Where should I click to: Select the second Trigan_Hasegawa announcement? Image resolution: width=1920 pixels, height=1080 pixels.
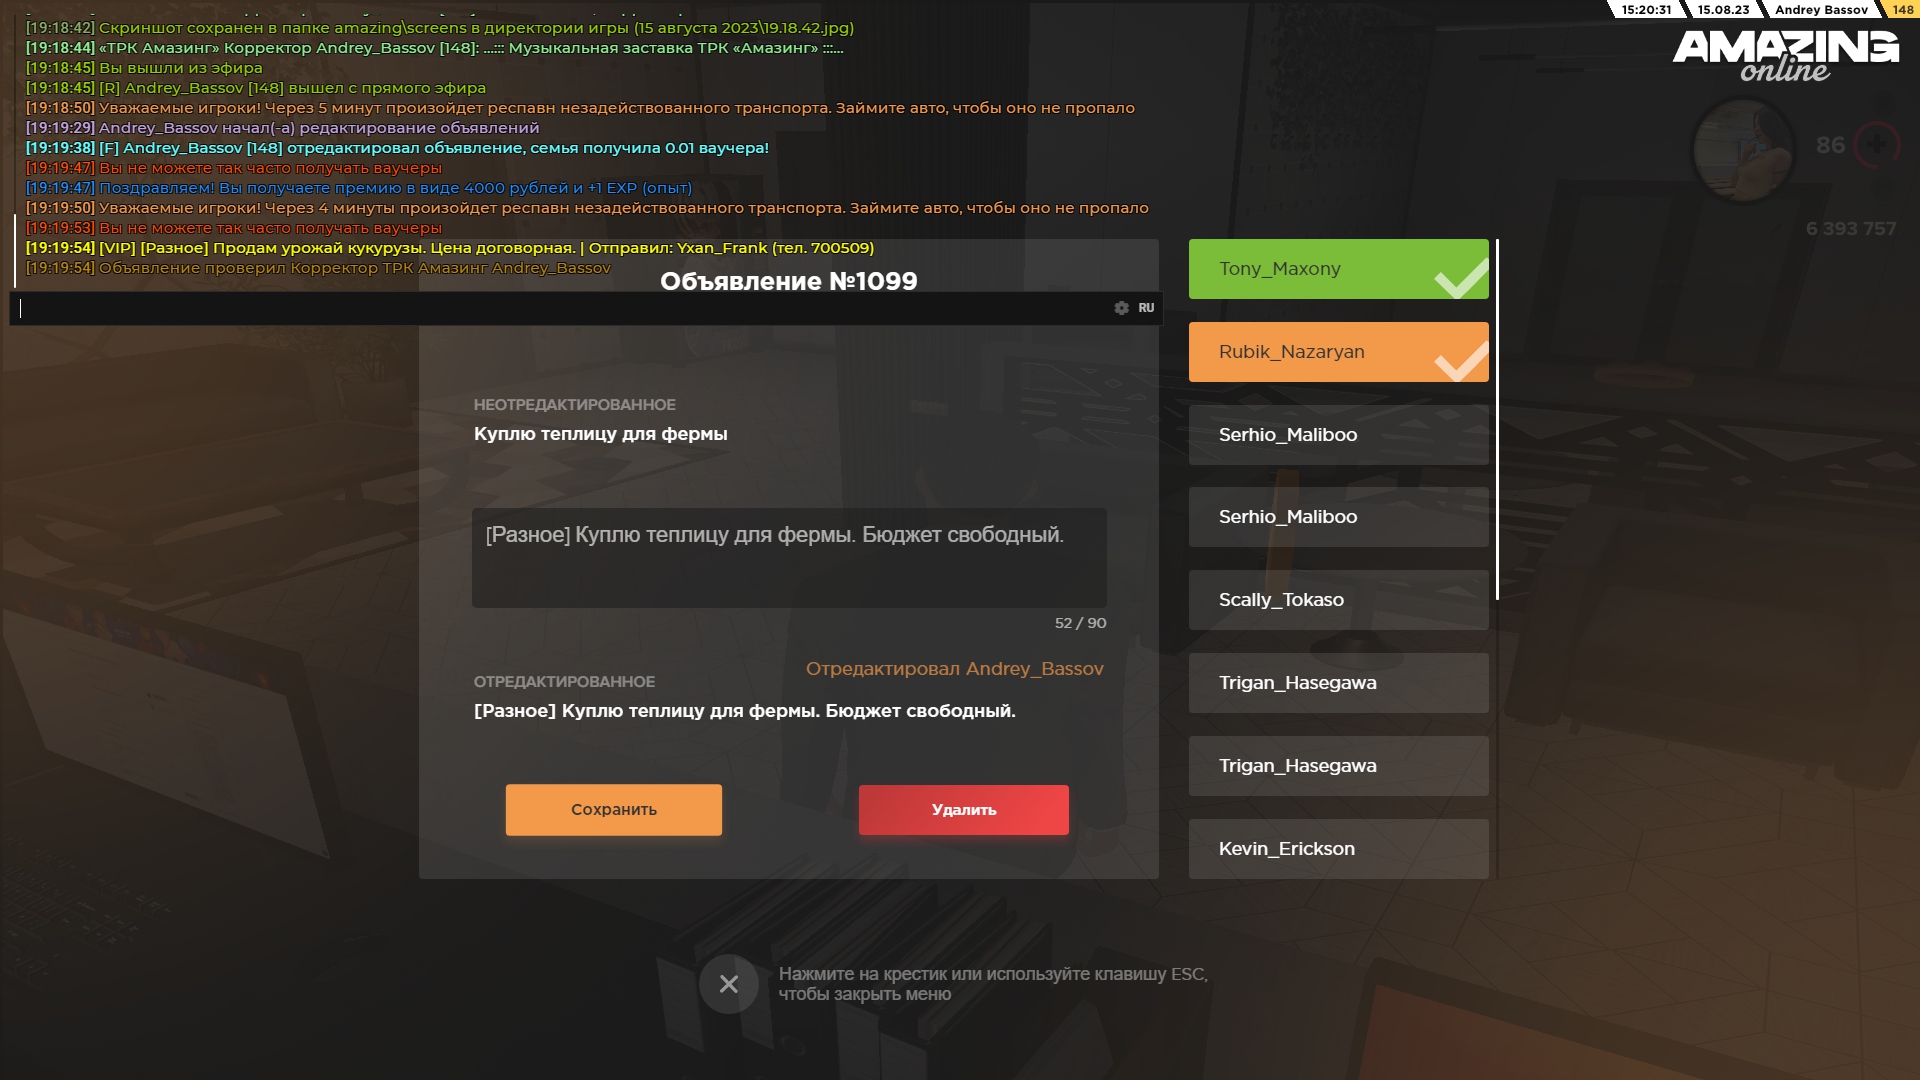click(x=1338, y=766)
